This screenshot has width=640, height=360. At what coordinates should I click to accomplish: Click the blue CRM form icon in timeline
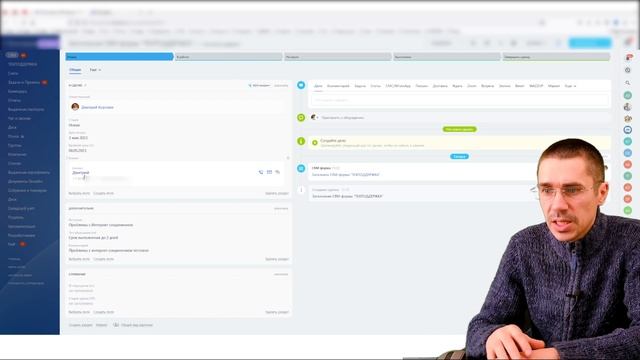pos(301,168)
